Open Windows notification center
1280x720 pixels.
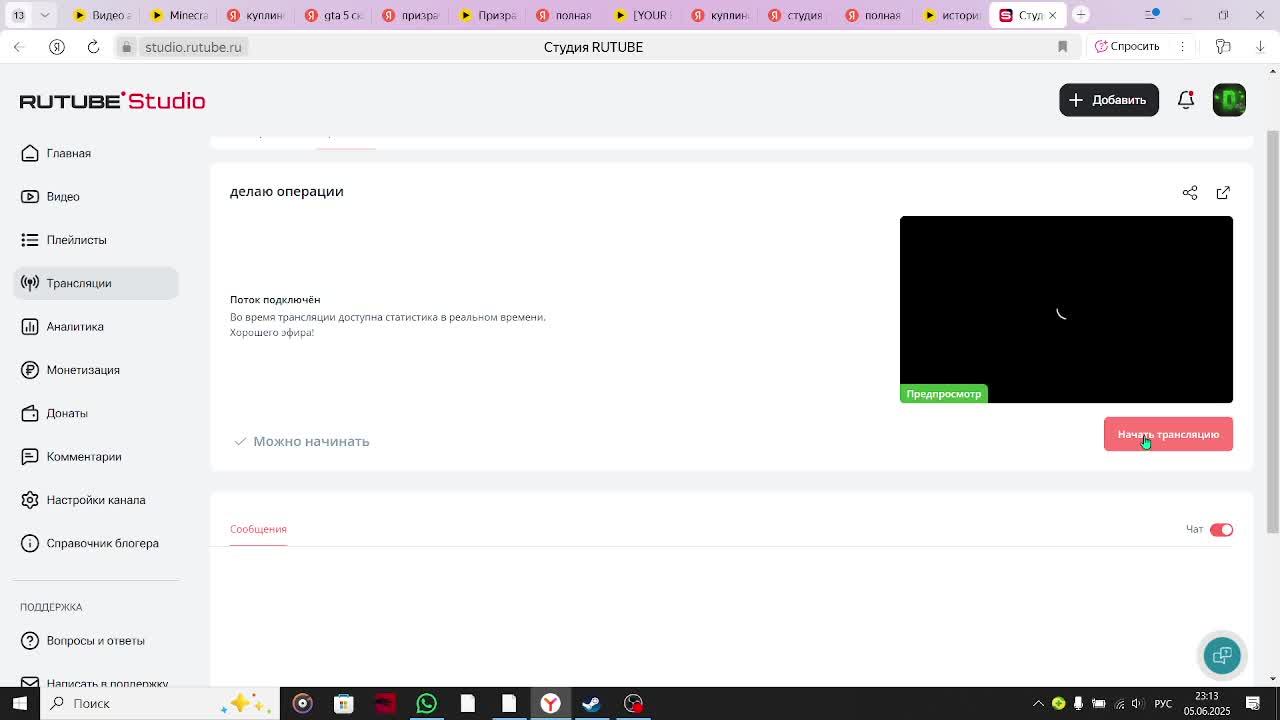(x=1253, y=703)
